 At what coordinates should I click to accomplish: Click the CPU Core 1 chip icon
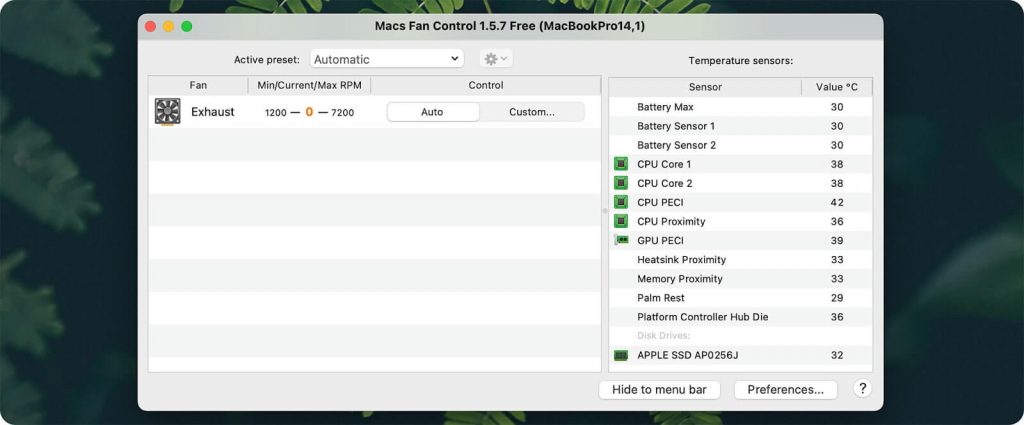[x=621, y=164]
